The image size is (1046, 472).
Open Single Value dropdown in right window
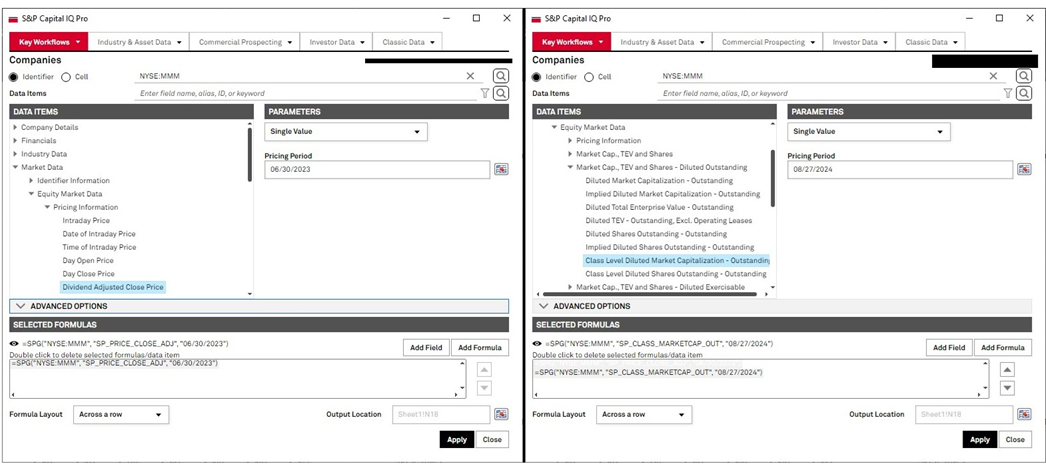869,131
